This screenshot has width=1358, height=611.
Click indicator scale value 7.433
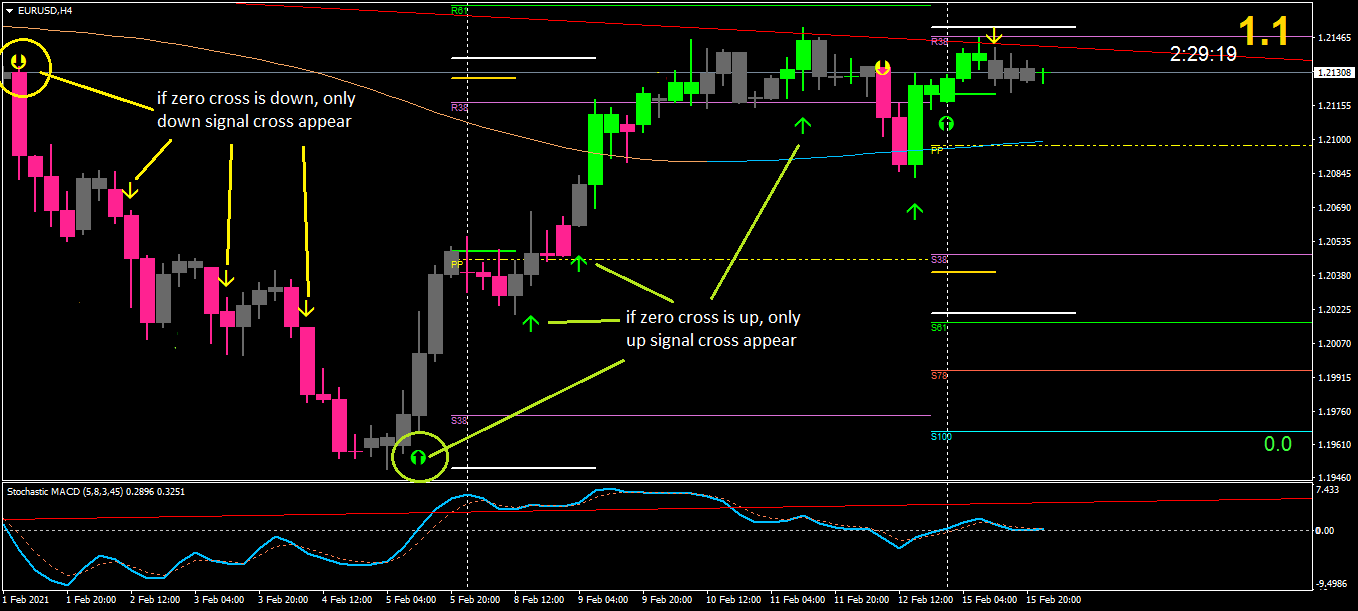pyautogui.click(x=1329, y=490)
